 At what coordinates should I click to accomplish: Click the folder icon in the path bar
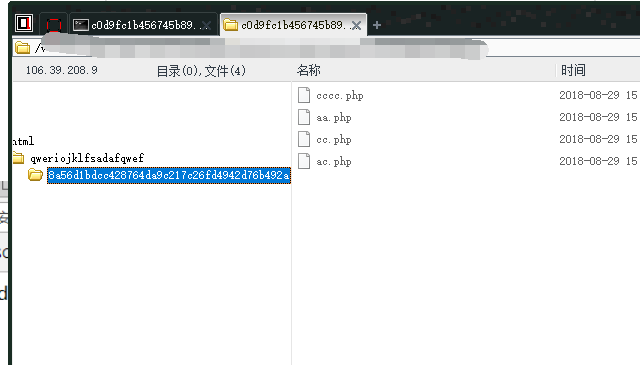[22, 48]
